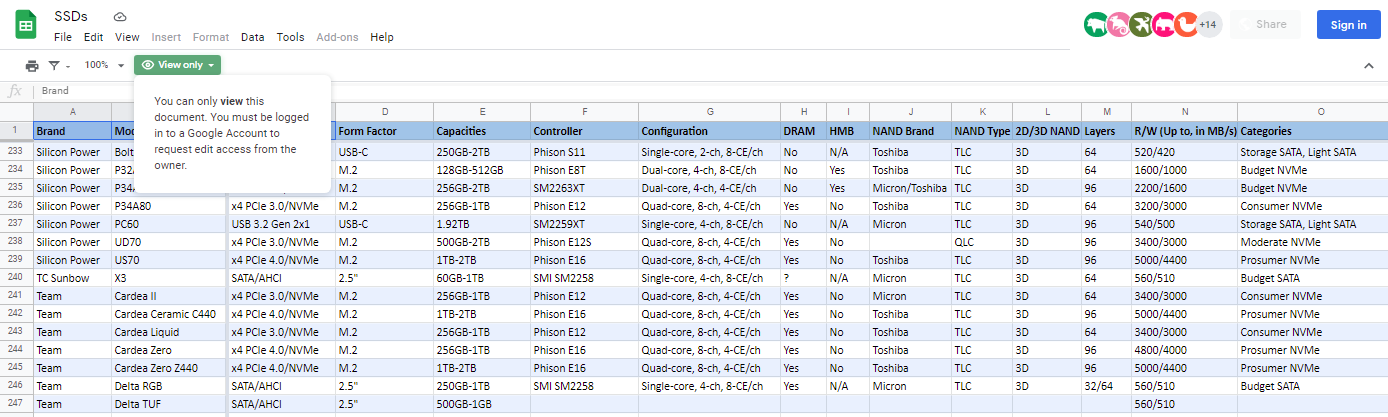
Task: Select row 247 header
Action: pyautogui.click(x=16, y=403)
